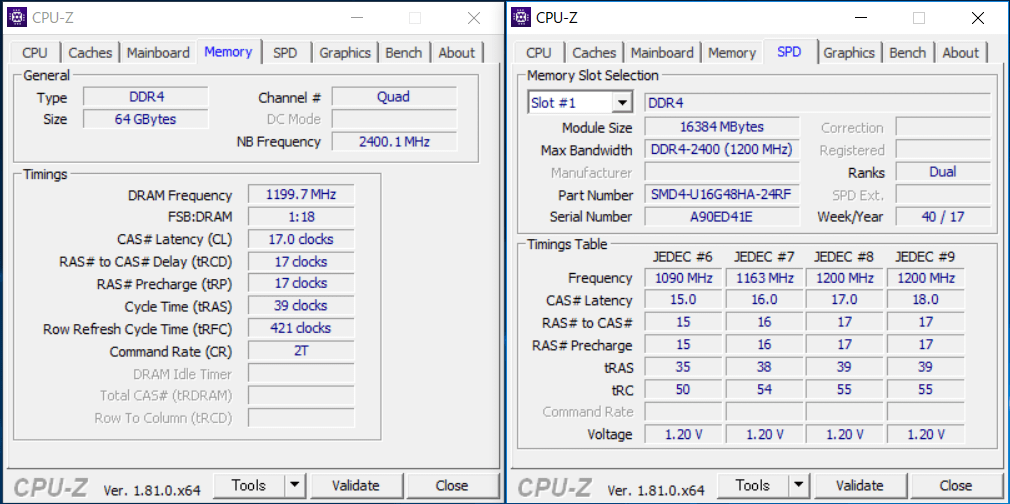The height and width of the screenshot is (504, 1010).
Task: Click Command Rate value 2T
Action: click(x=301, y=351)
